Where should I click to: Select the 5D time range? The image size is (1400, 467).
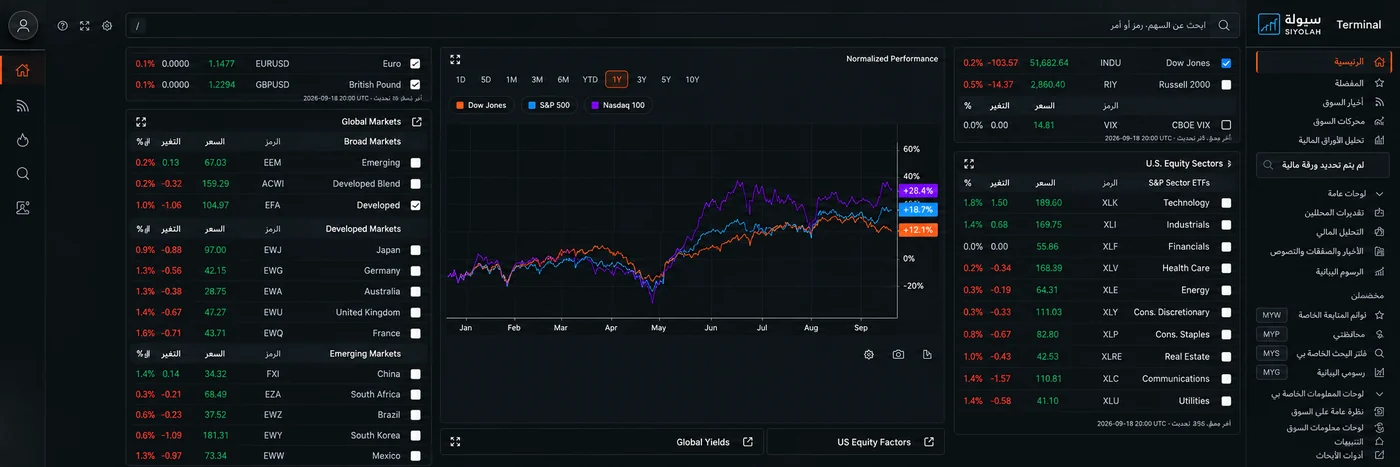click(486, 80)
